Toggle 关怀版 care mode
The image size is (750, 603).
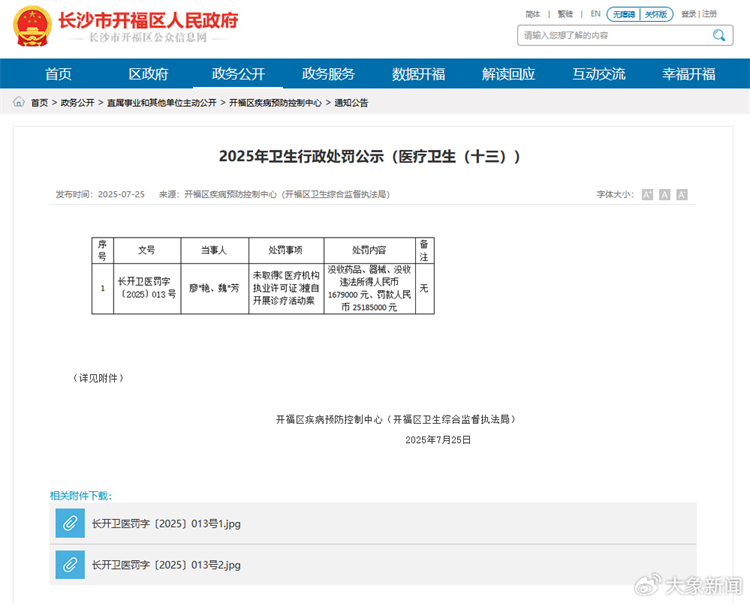click(656, 14)
